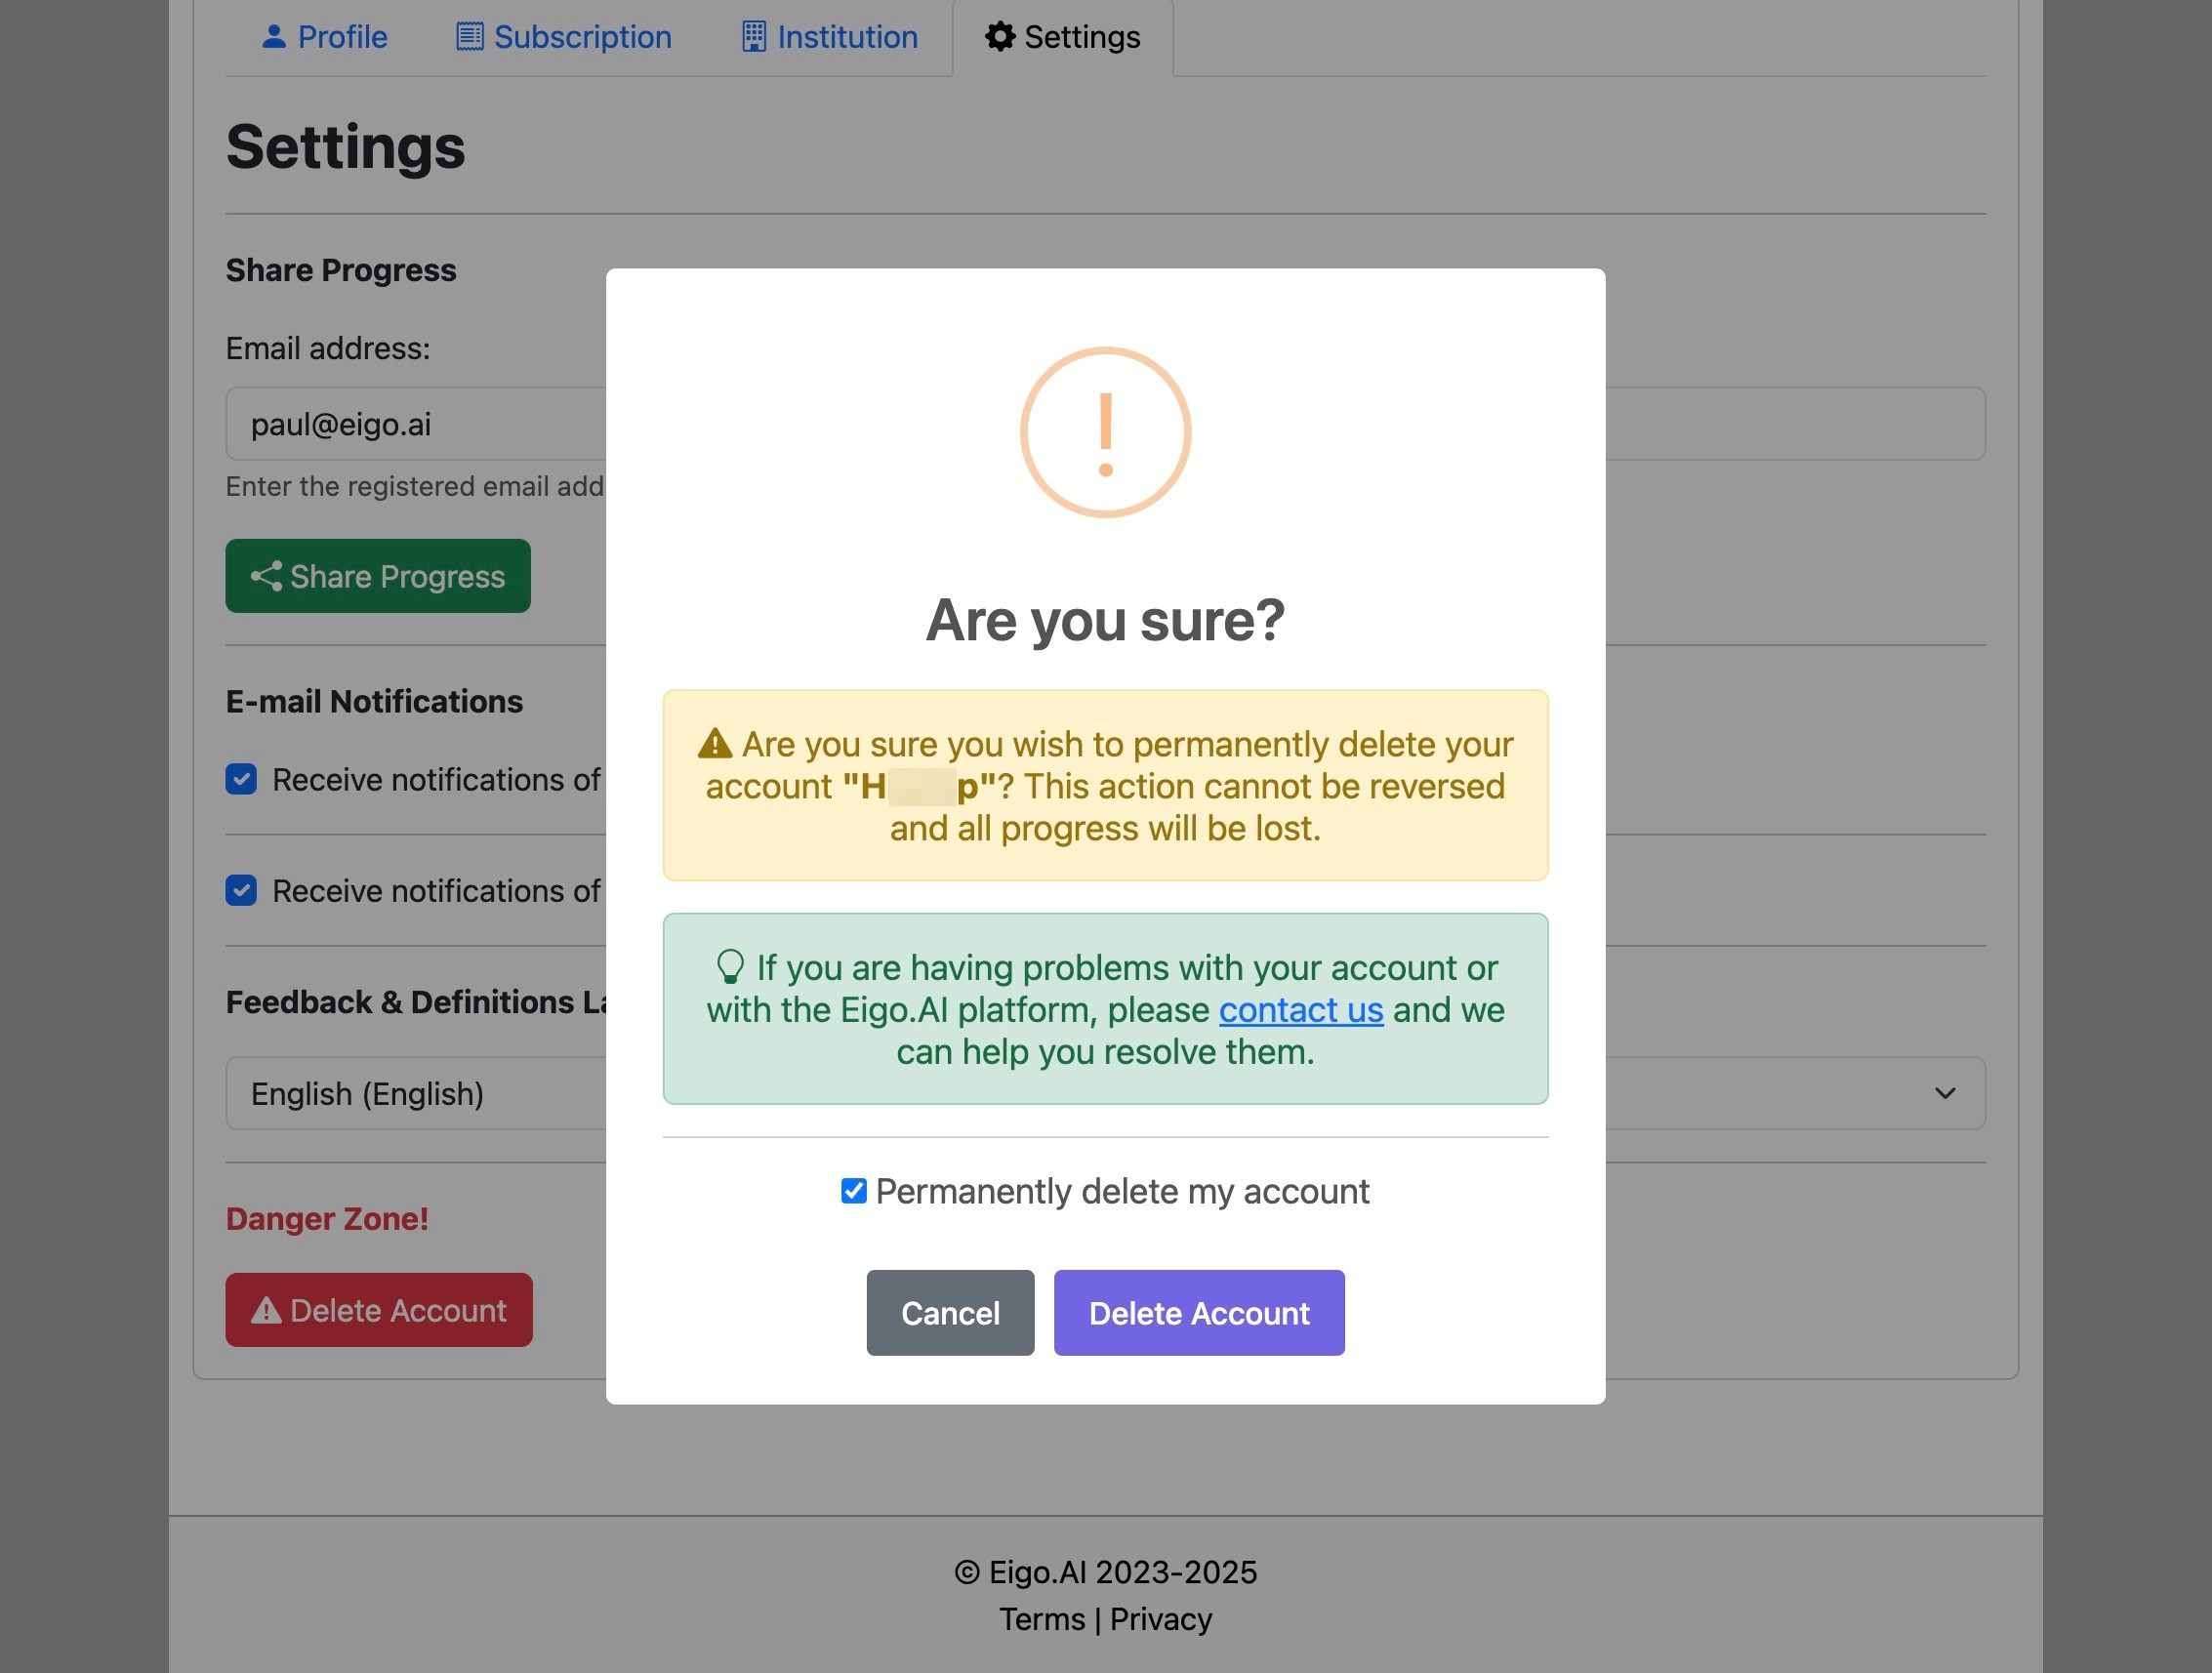Click the orange exclamation circle icon
The image size is (2212, 1673).
1105,432
